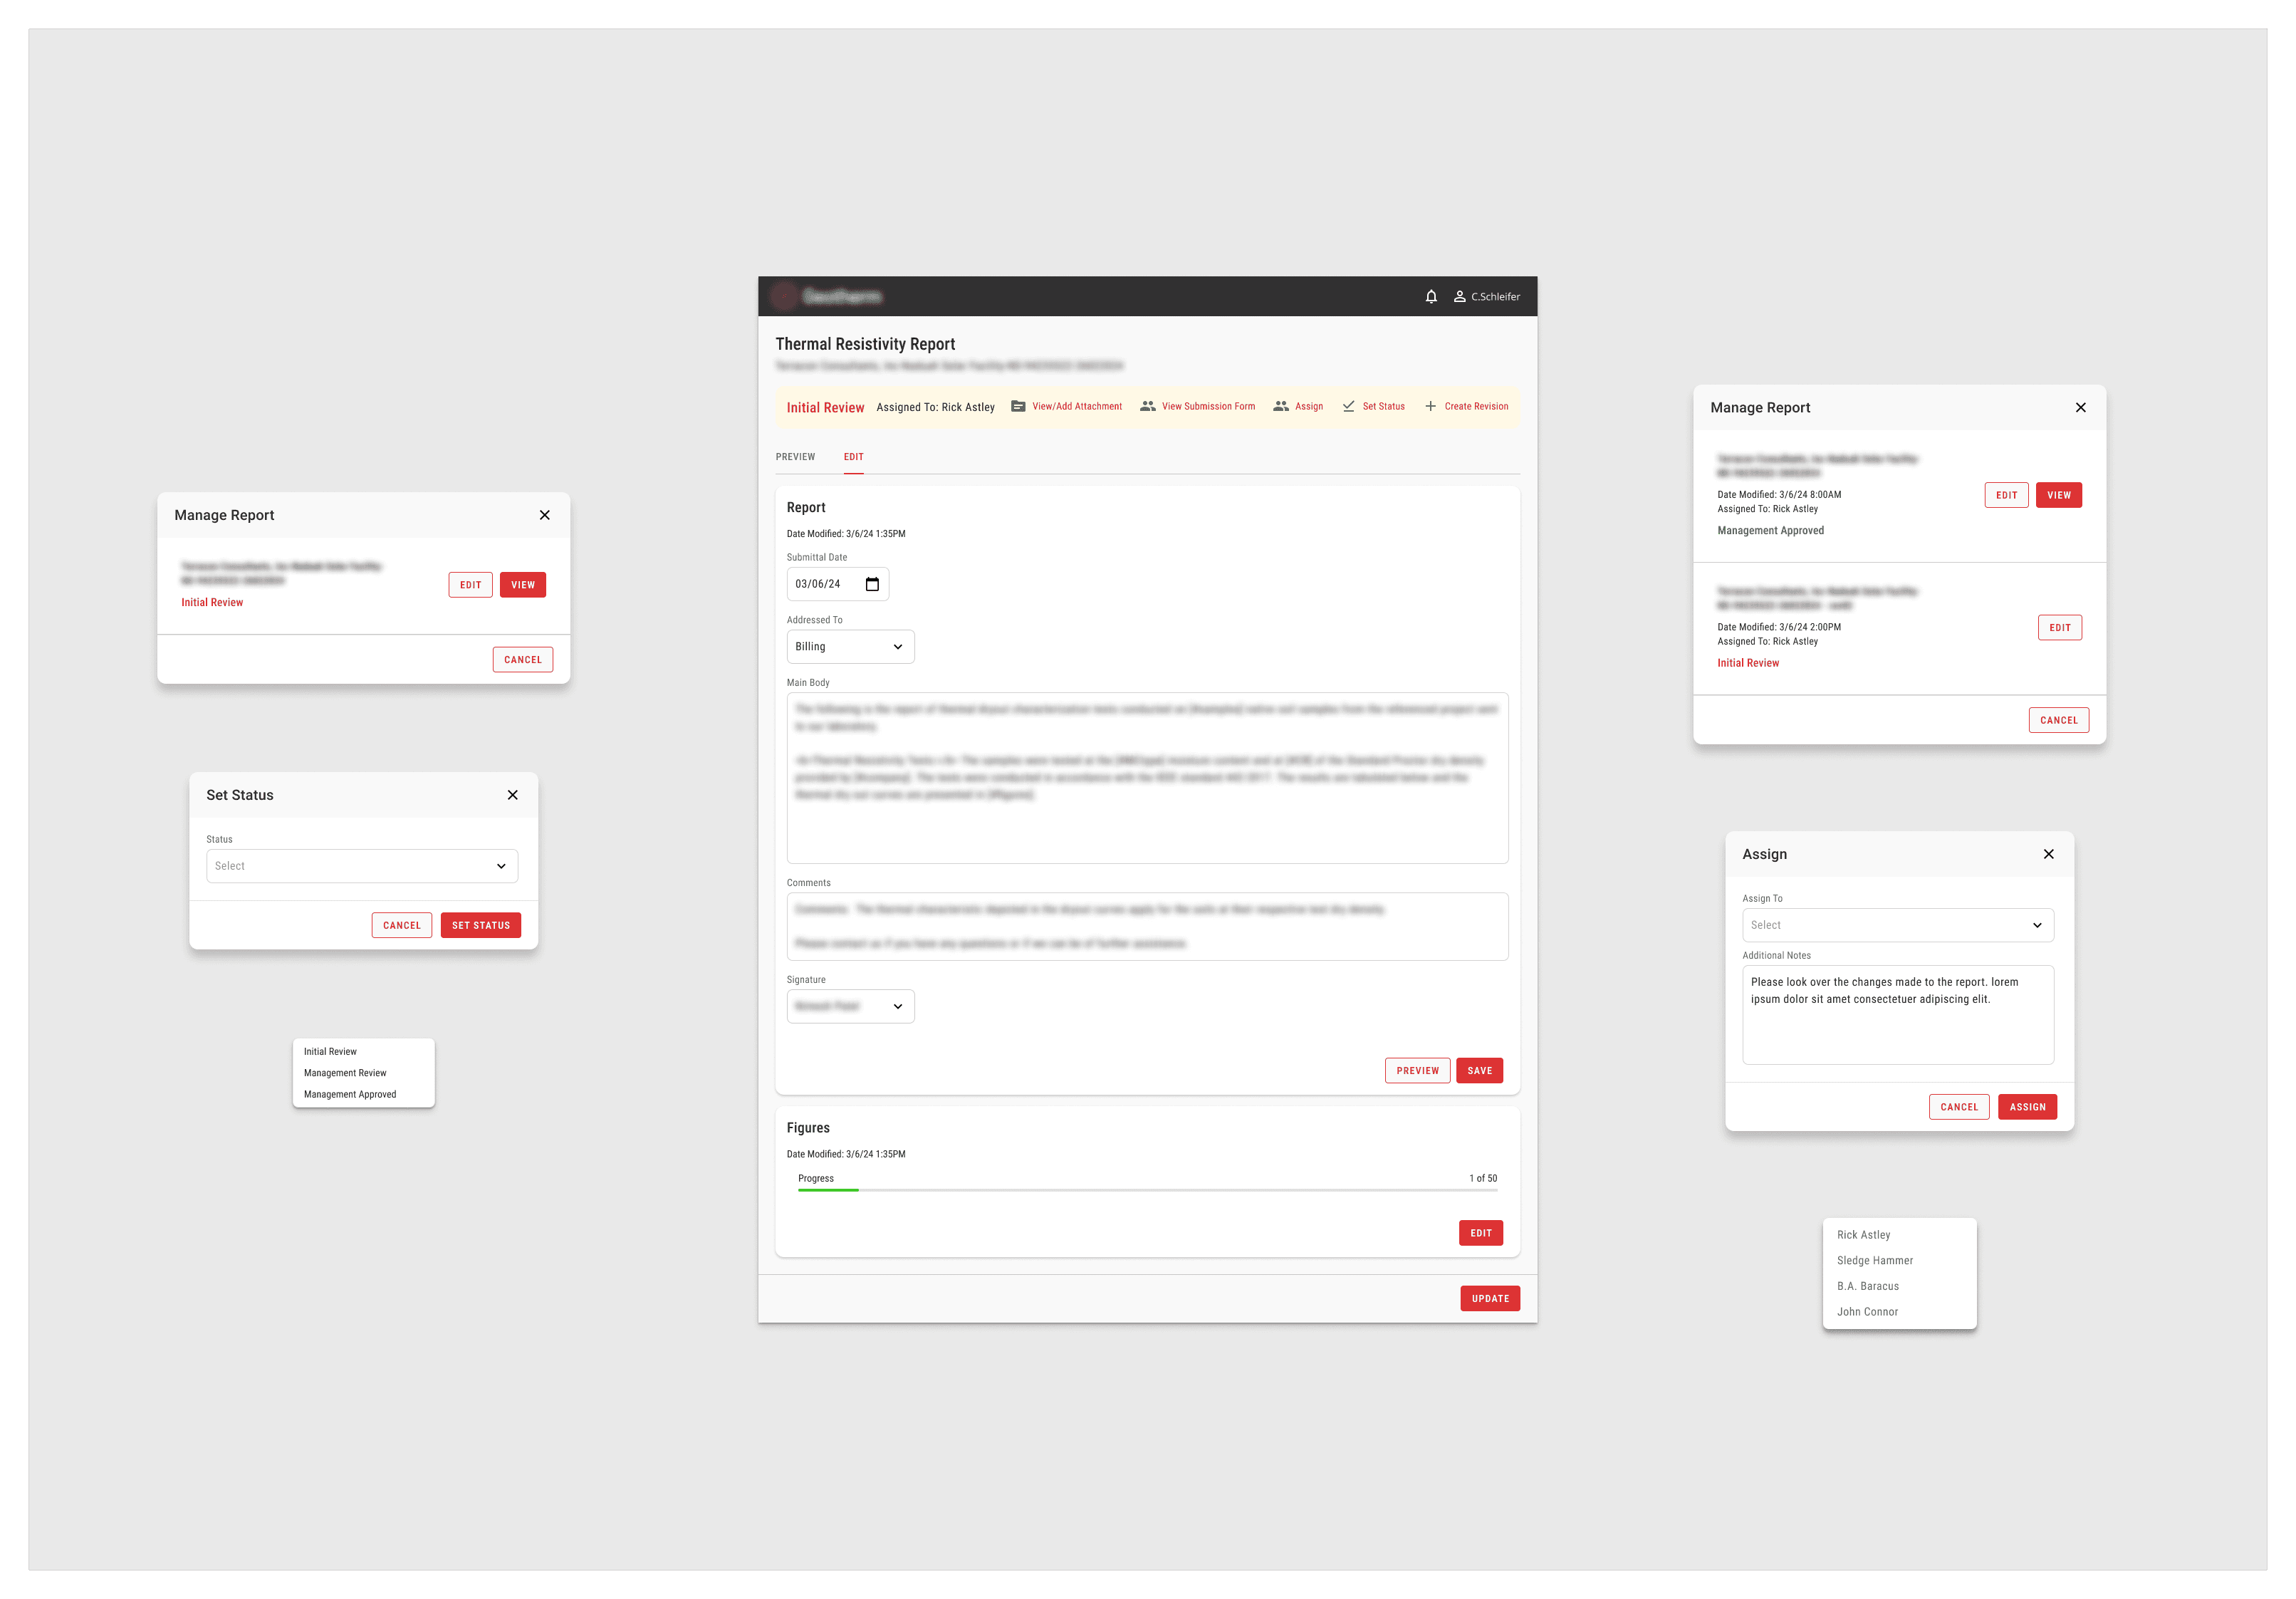Close the Assign dialog with X
This screenshot has height=1599, width=2296.
(2048, 854)
